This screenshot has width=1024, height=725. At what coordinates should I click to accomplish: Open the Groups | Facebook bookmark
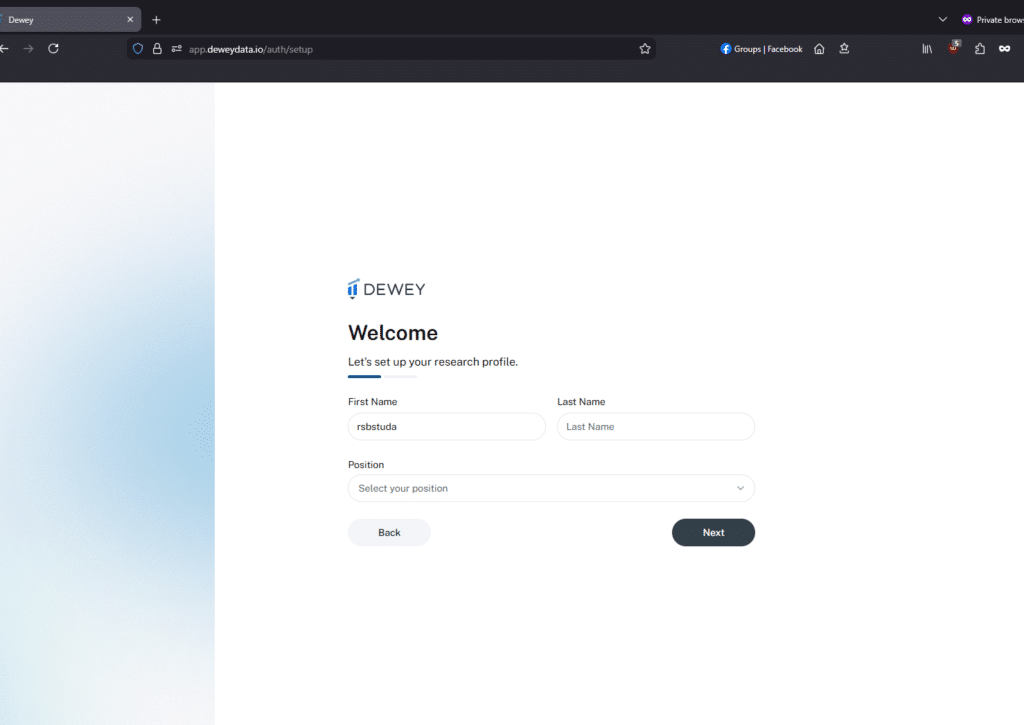pyautogui.click(x=761, y=48)
